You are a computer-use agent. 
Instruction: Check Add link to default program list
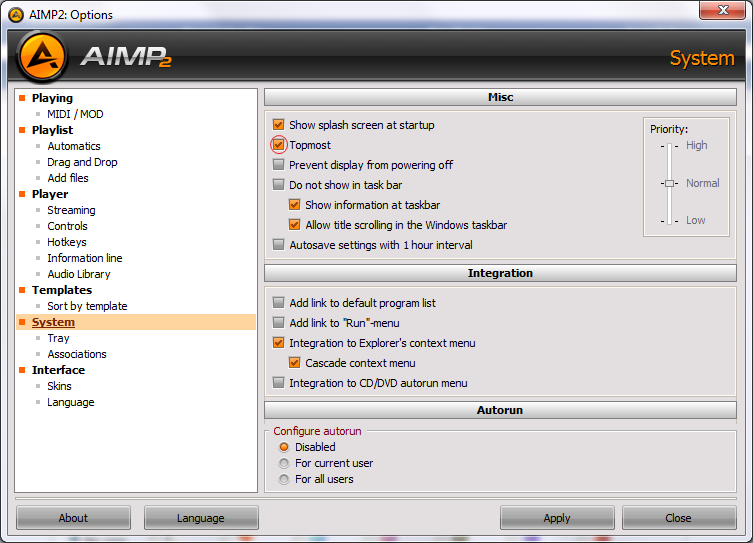coord(279,302)
